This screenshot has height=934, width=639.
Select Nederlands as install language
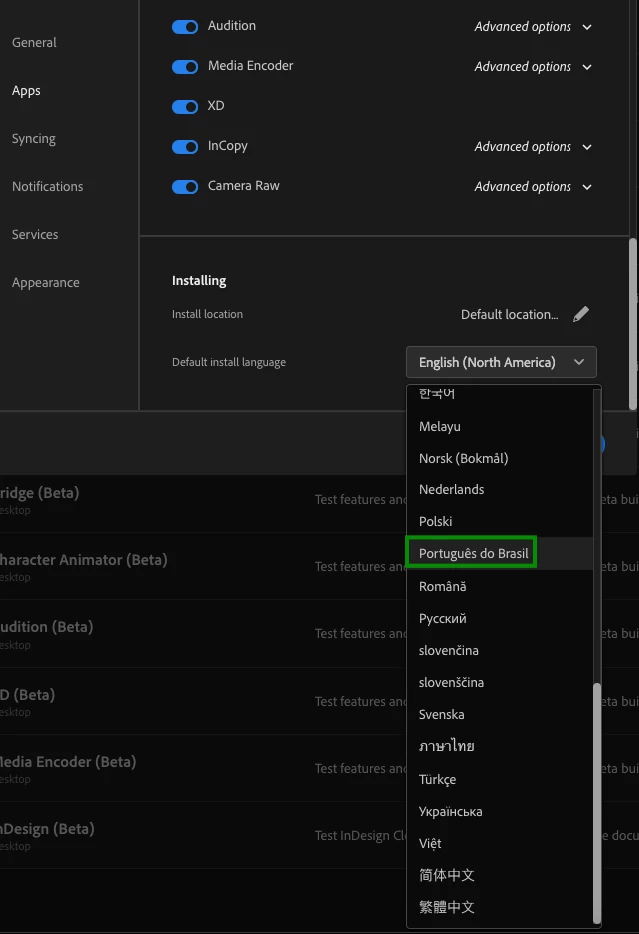[x=500, y=490]
